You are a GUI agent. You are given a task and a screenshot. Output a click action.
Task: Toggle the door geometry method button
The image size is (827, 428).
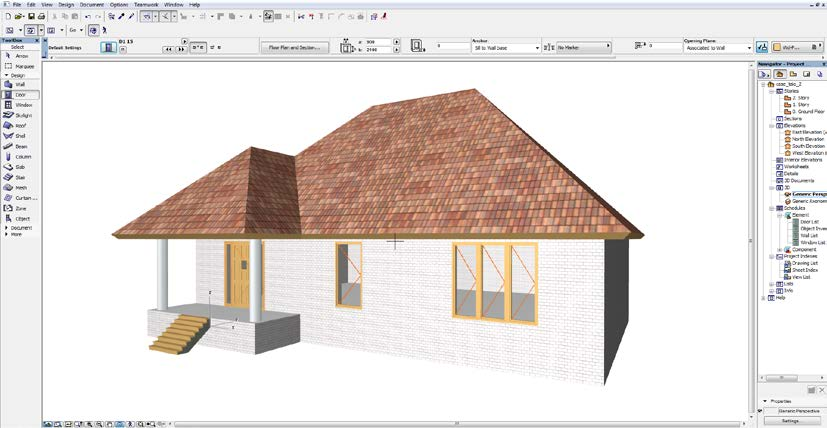pyautogui.click(x=198, y=47)
